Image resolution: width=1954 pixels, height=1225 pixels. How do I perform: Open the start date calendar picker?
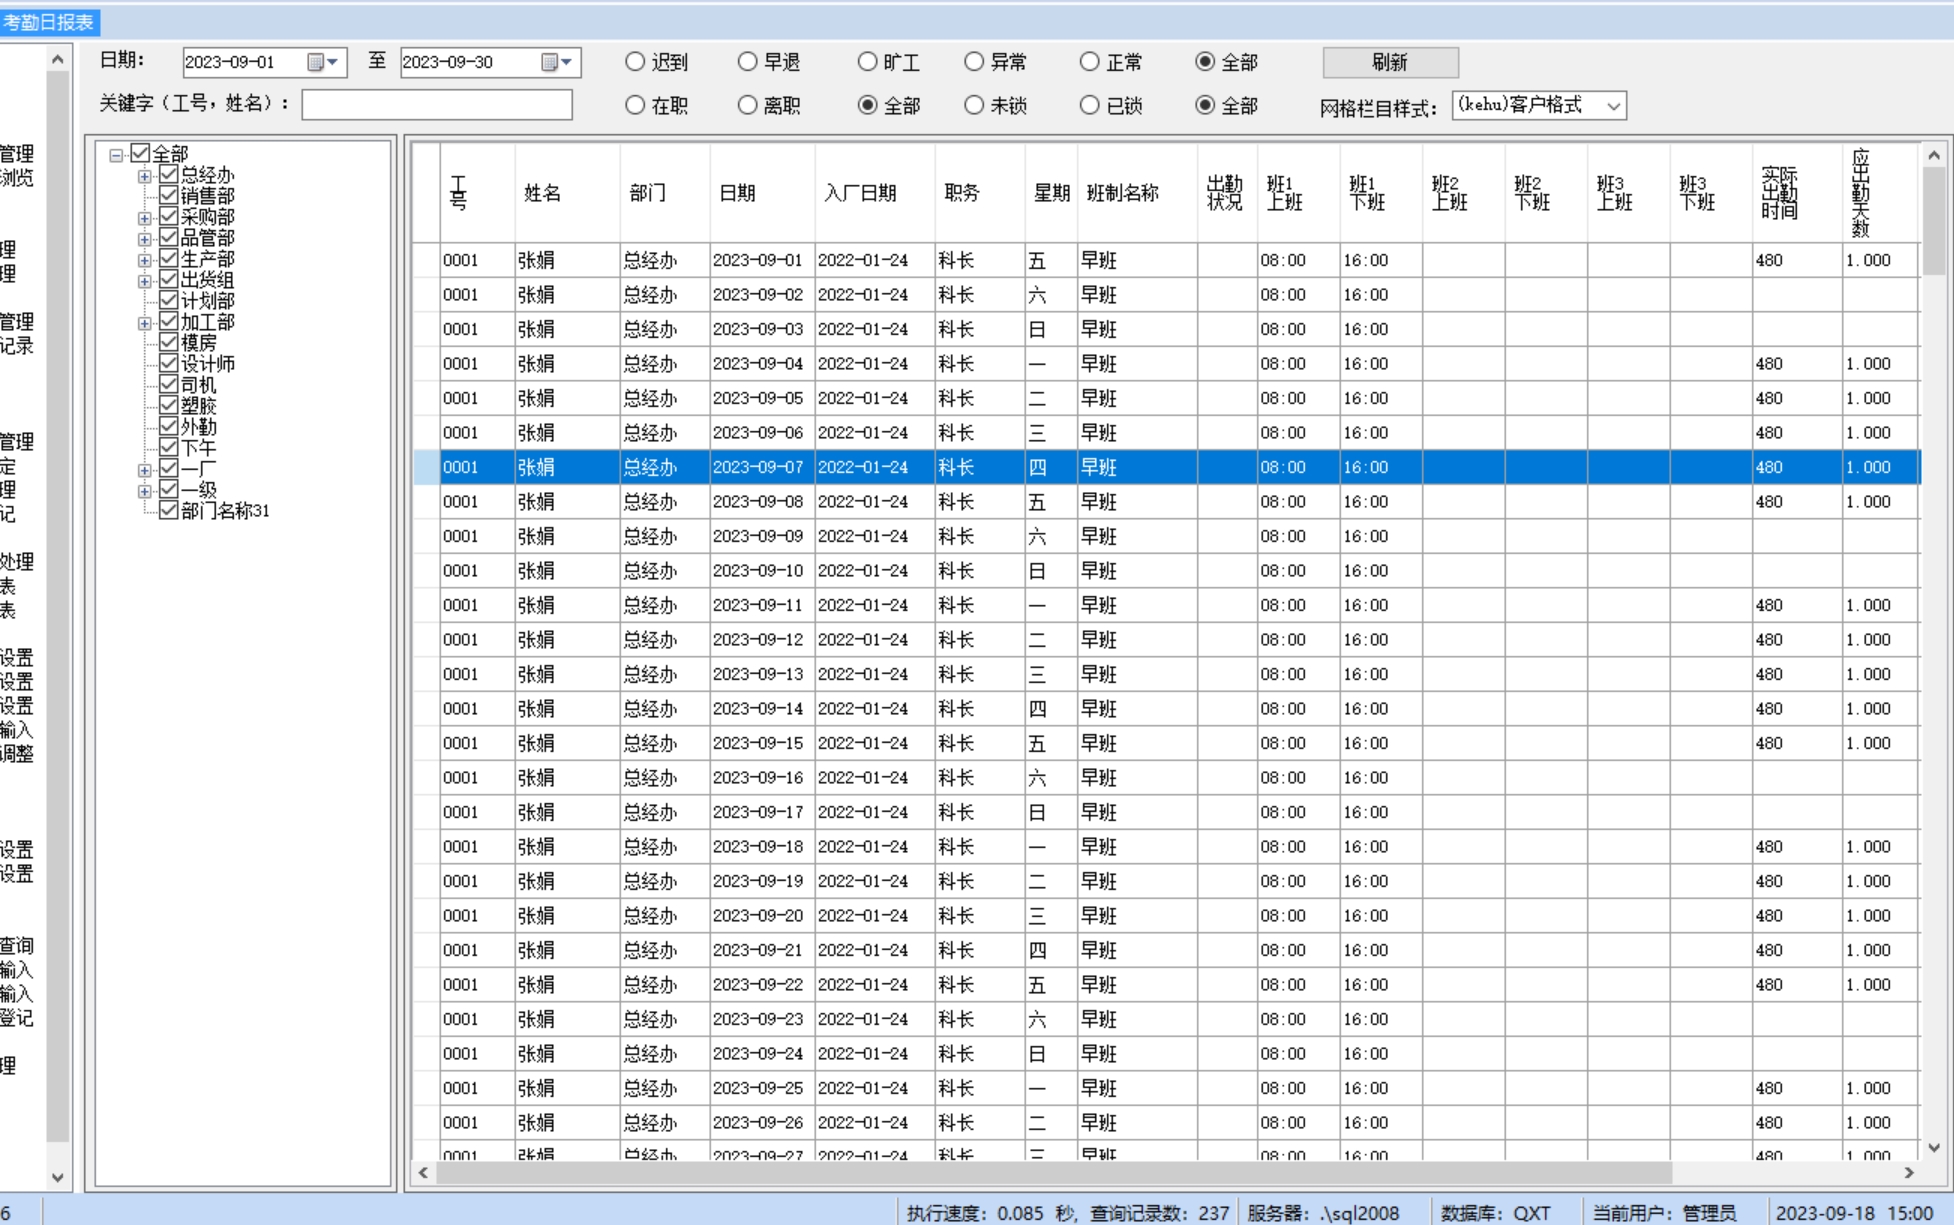coord(323,62)
